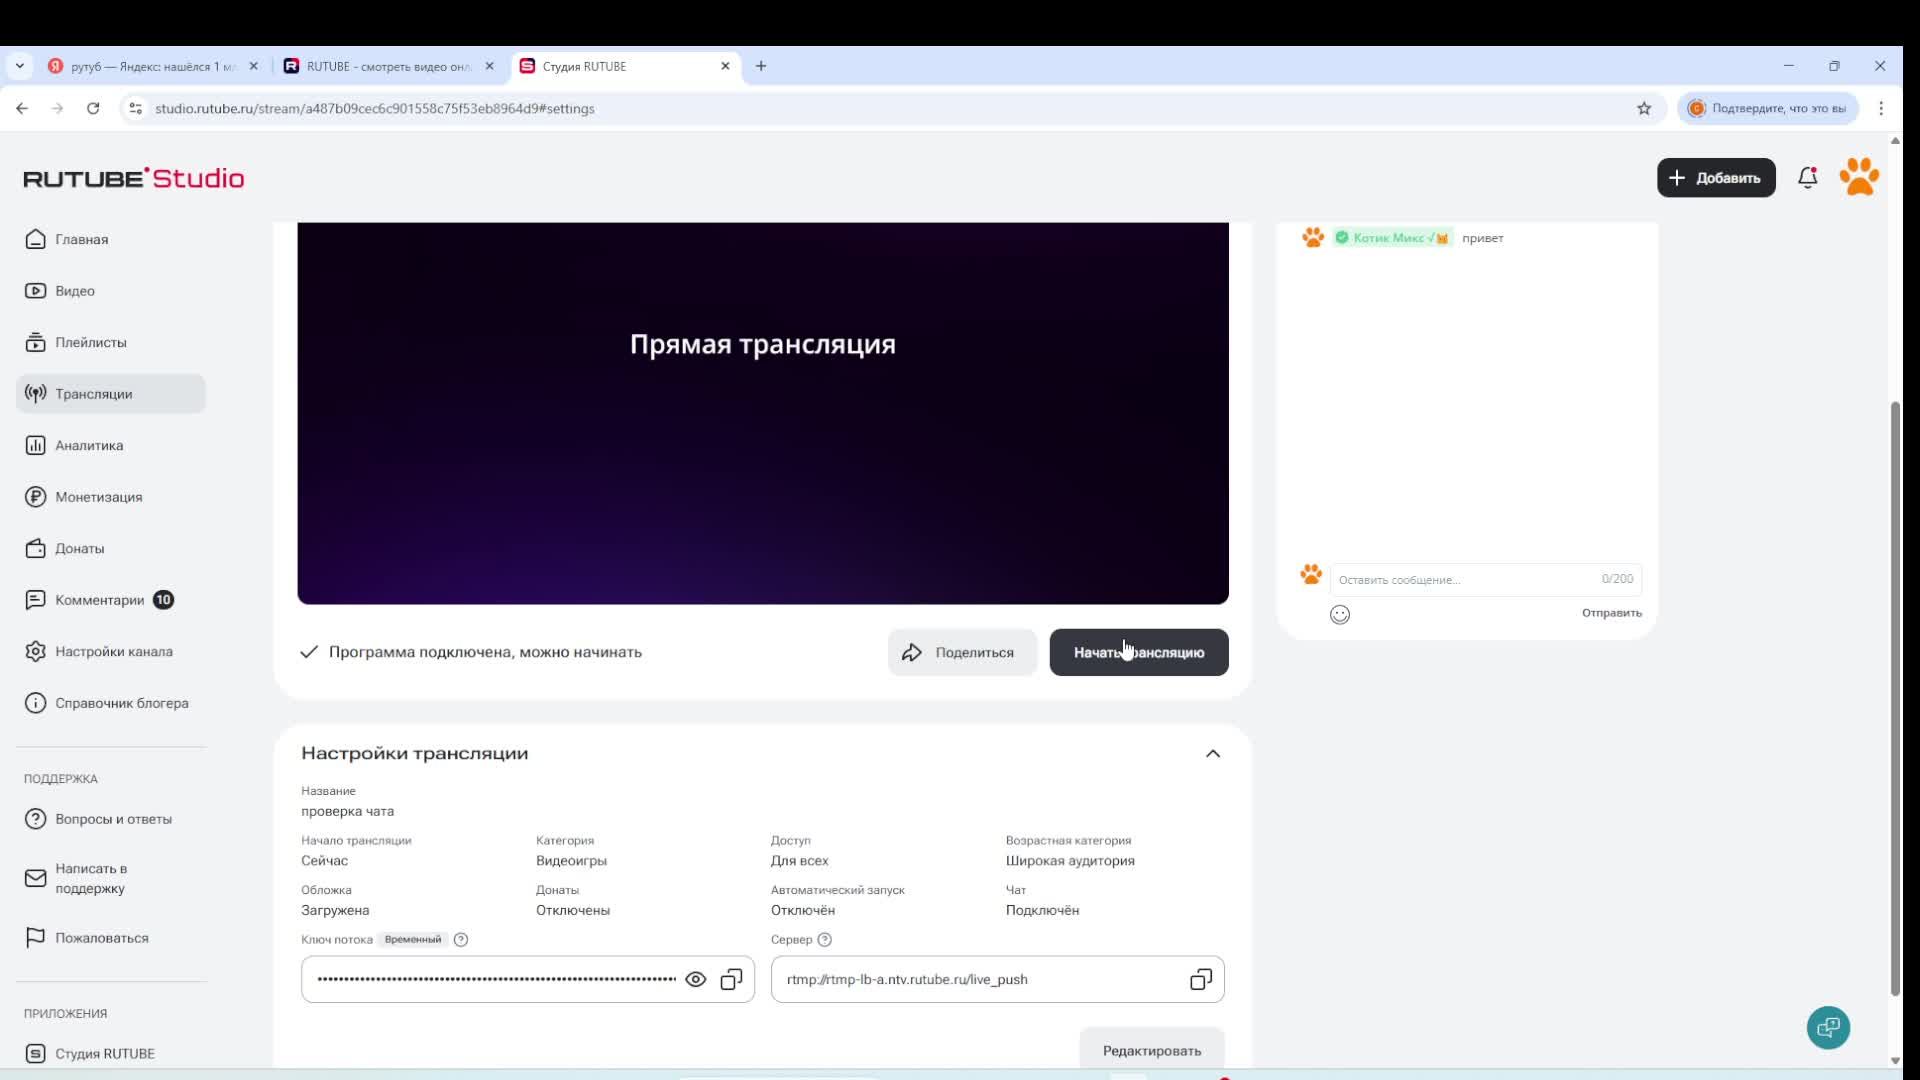This screenshot has height=1080, width=1920.
Task: Bookmark this page with star icon
Action: click(1644, 108)
